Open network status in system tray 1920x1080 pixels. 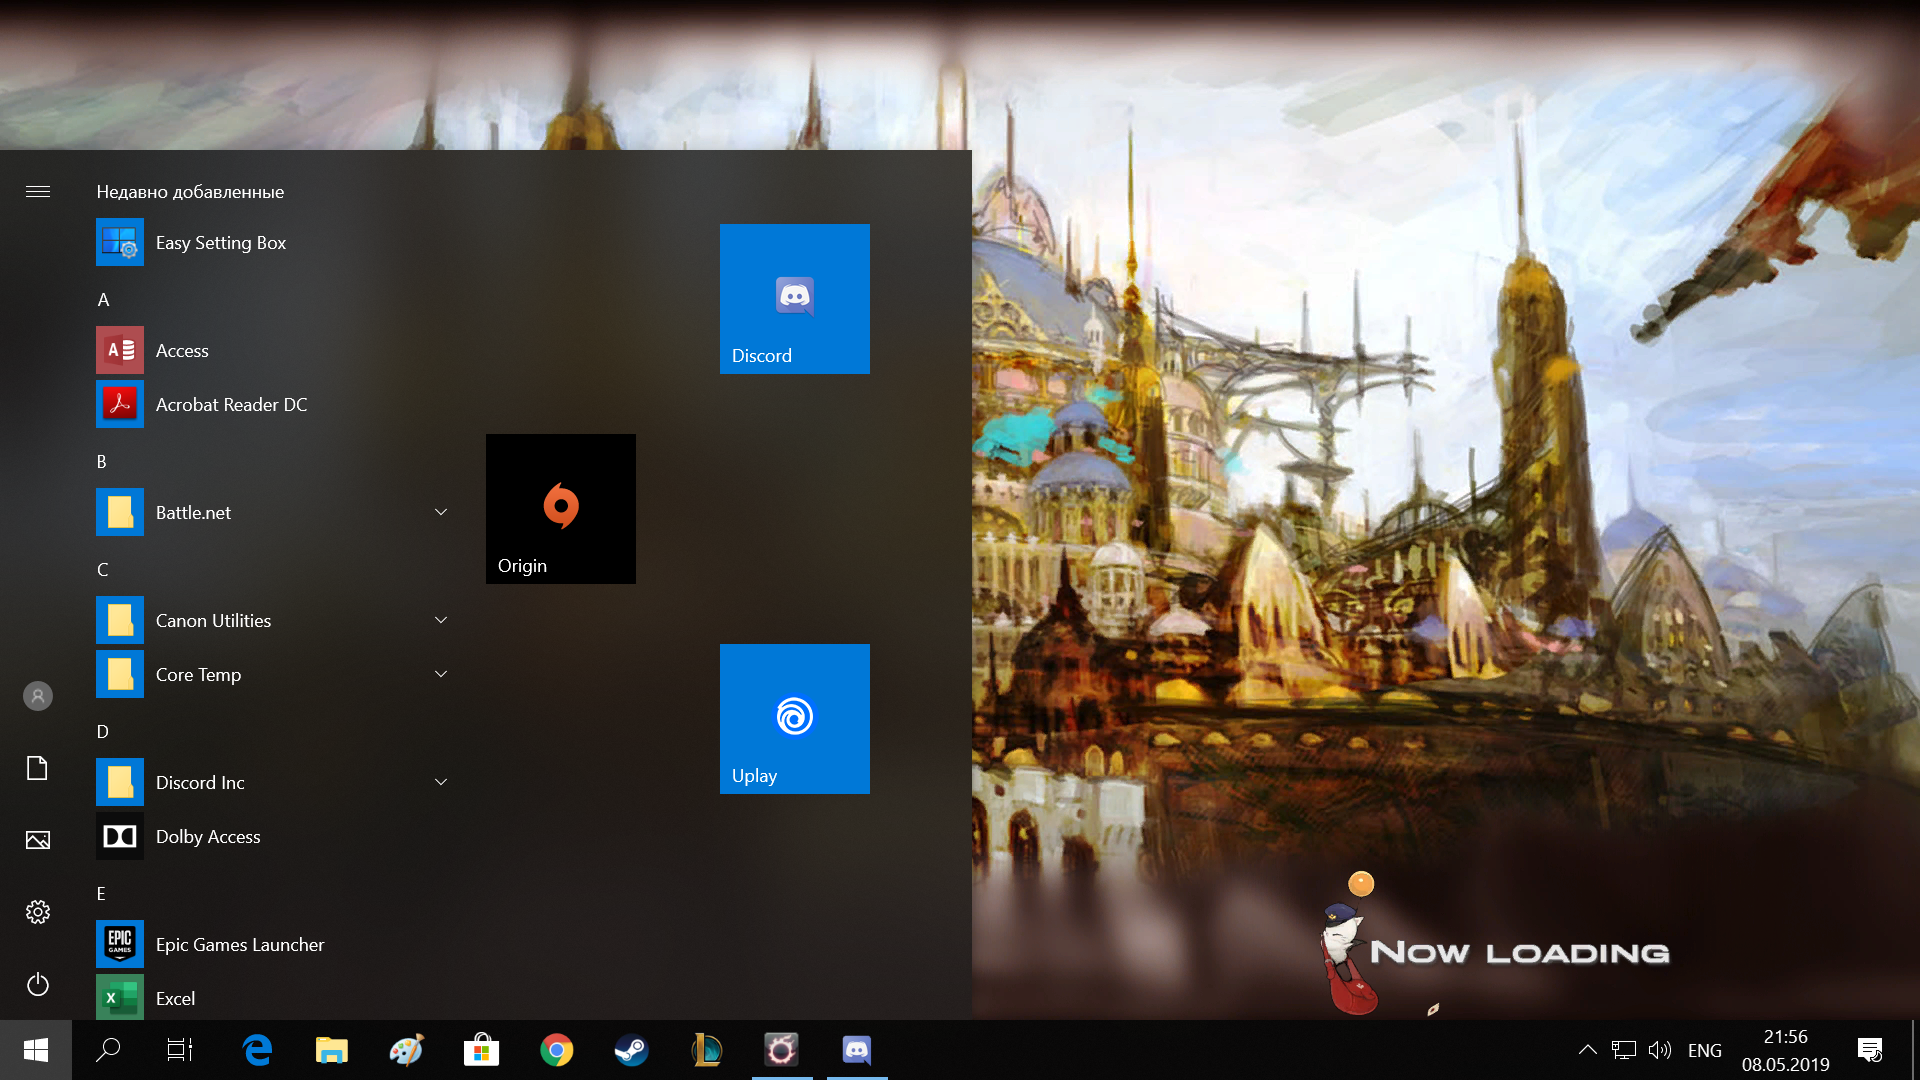pos(1623,1050)
